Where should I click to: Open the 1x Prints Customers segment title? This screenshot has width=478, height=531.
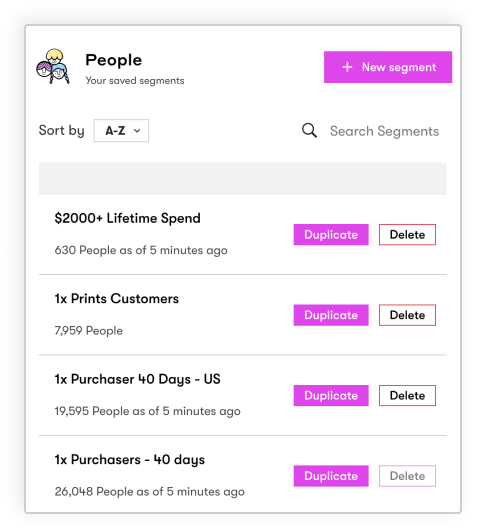click(117, 299)
